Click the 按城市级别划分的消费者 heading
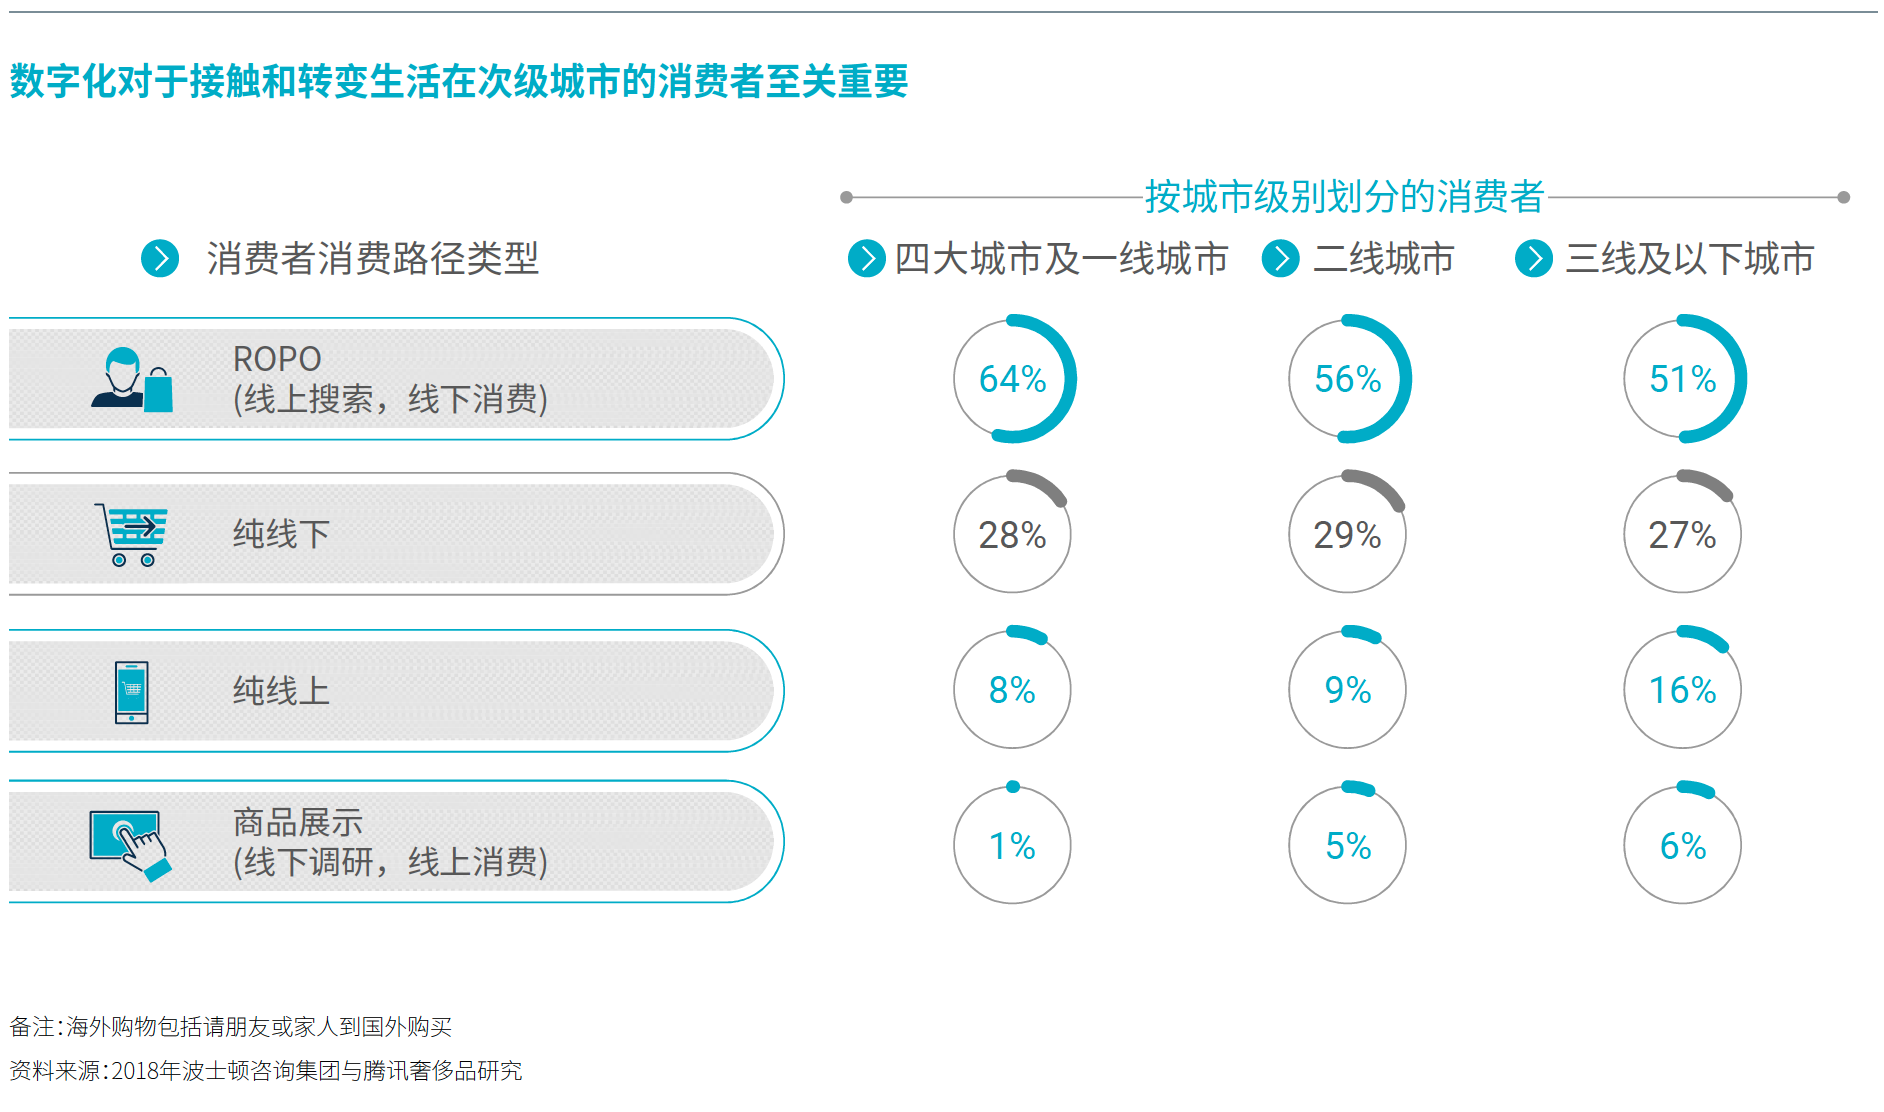Image resolution: width=1884 pixels, height=1112 pixels. tap(1345, 197)
